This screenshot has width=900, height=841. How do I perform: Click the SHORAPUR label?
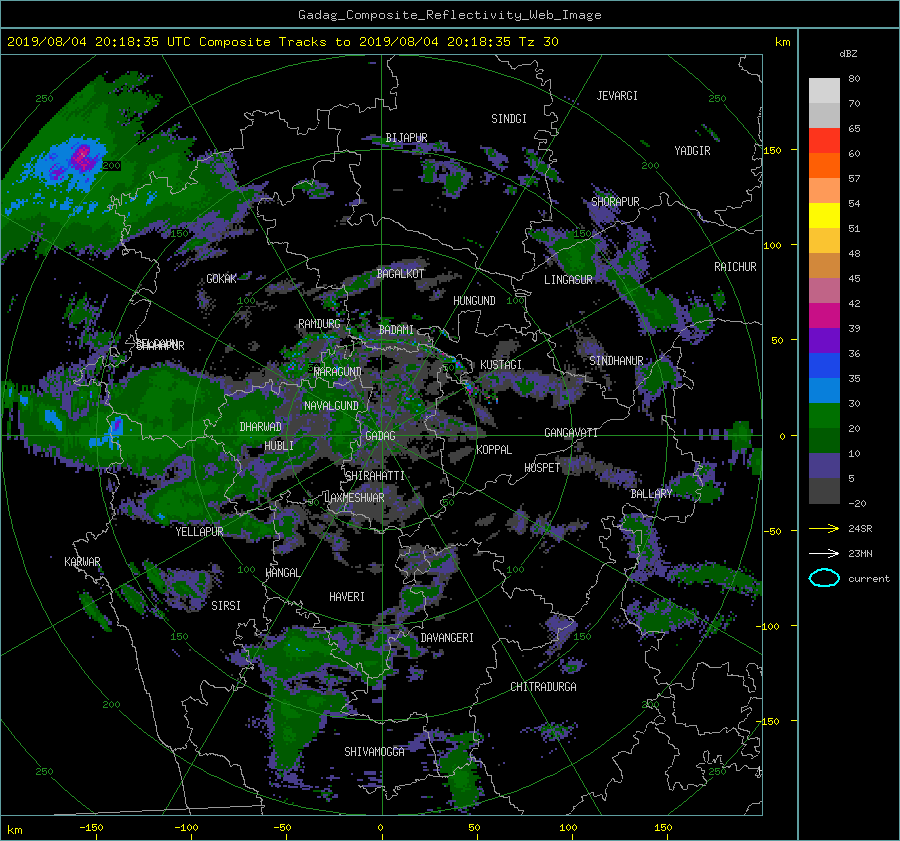pos(615,202)
